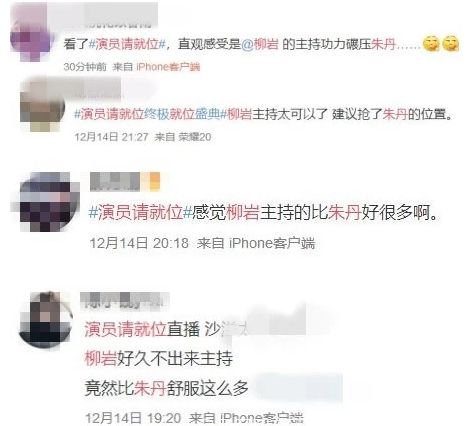Open the @柳岩 mention in first post
Image resolution: width=466 pixels, height=426 pixels.
(x=259, y=44)
